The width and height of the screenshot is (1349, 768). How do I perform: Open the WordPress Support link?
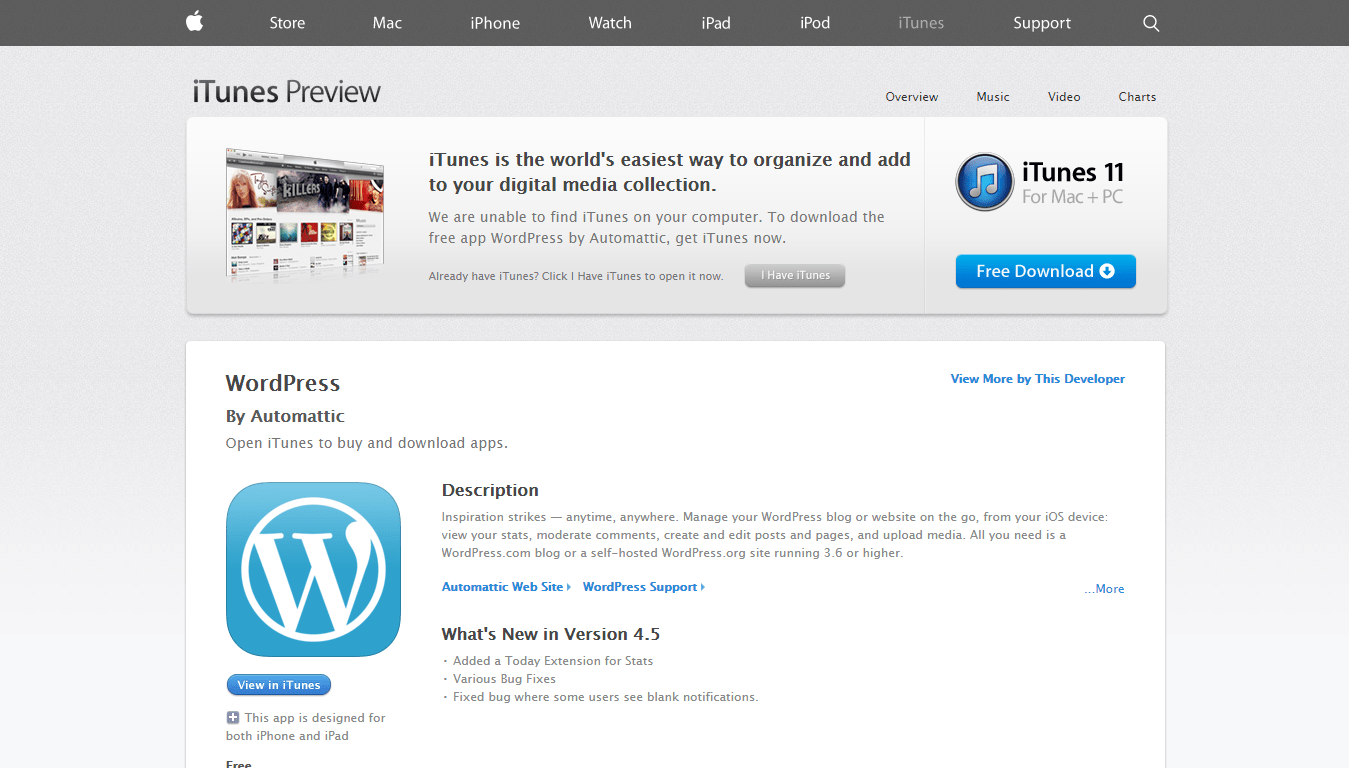point(644,587)
